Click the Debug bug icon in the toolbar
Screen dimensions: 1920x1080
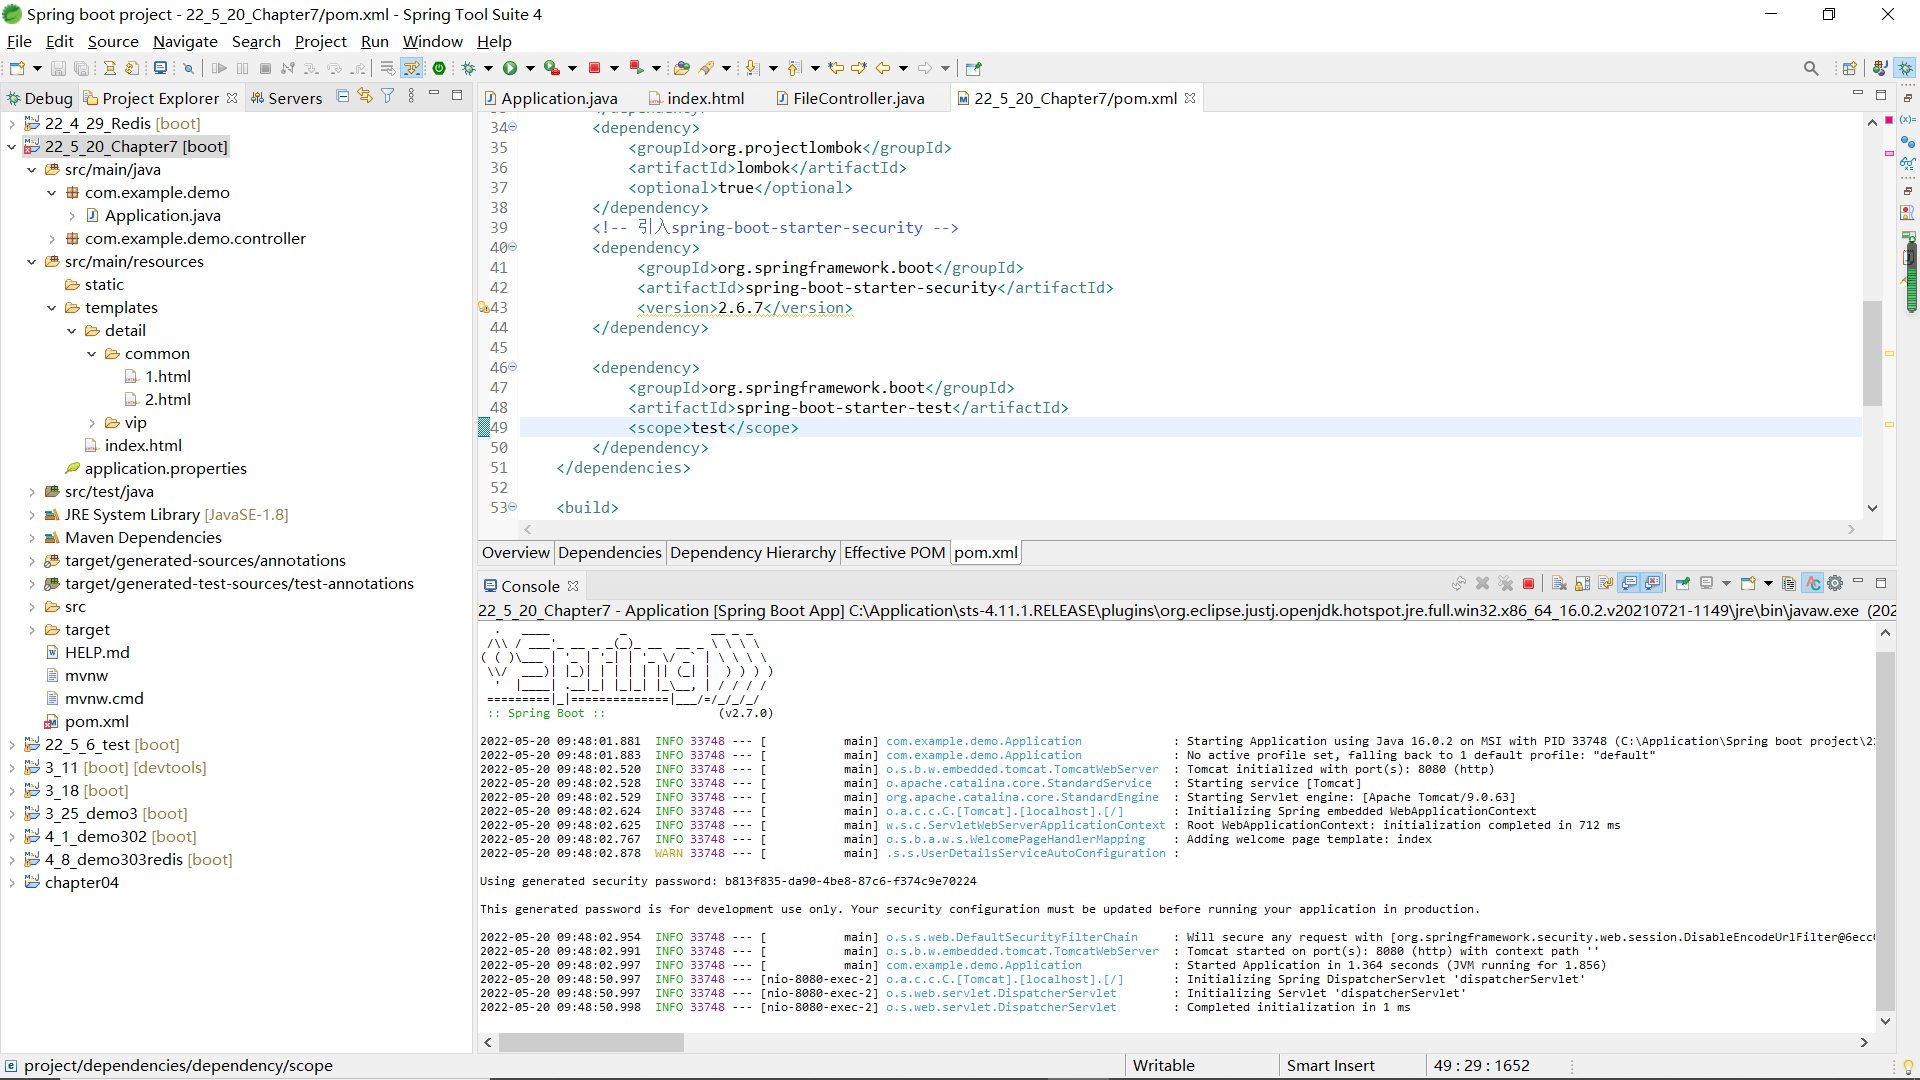point(468,68)
